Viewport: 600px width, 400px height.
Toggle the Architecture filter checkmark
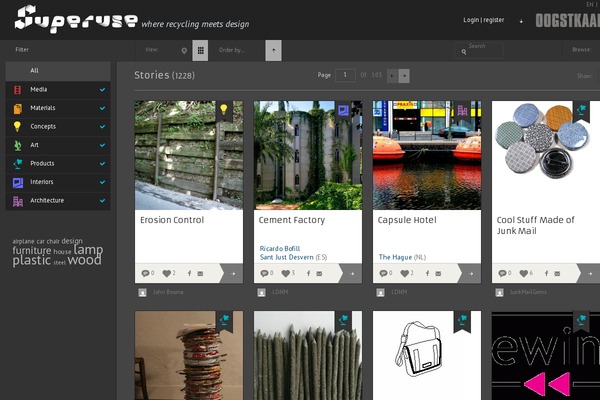(x=102, y=201)
